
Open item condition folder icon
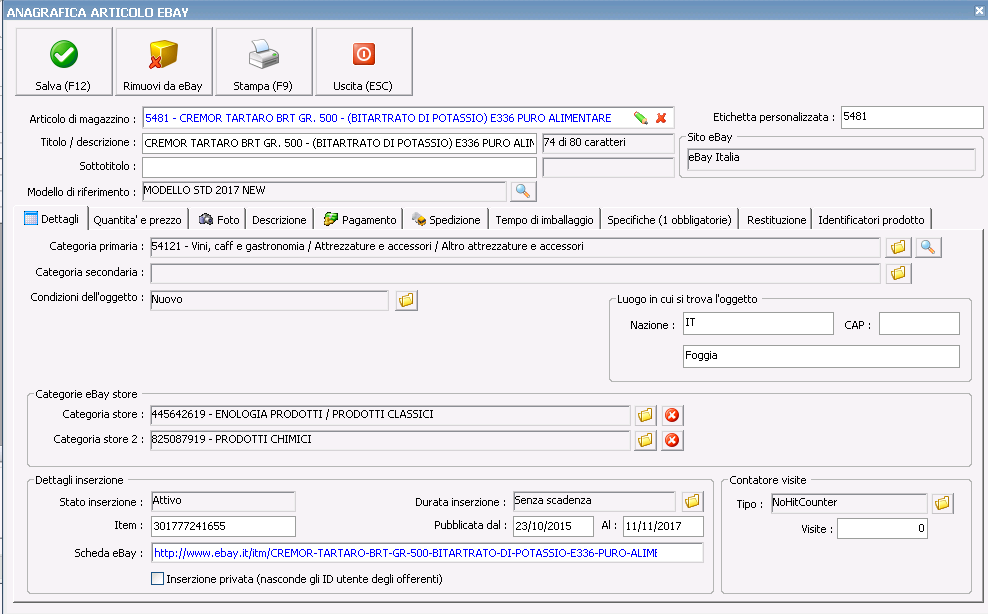coord(406,300)
